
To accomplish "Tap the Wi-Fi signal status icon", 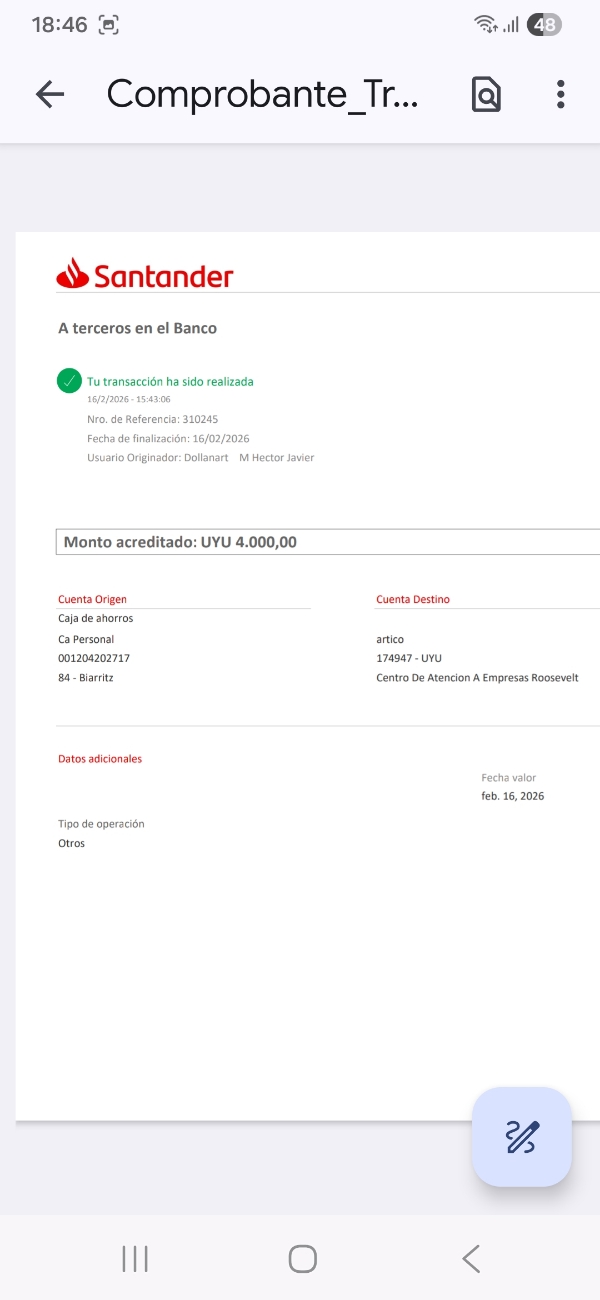I will (486, 25).
